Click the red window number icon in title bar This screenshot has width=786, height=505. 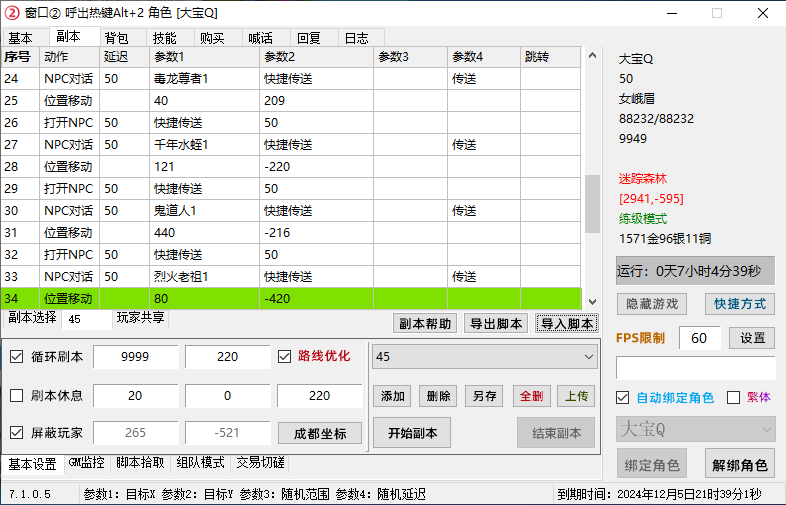click(13, 13)
